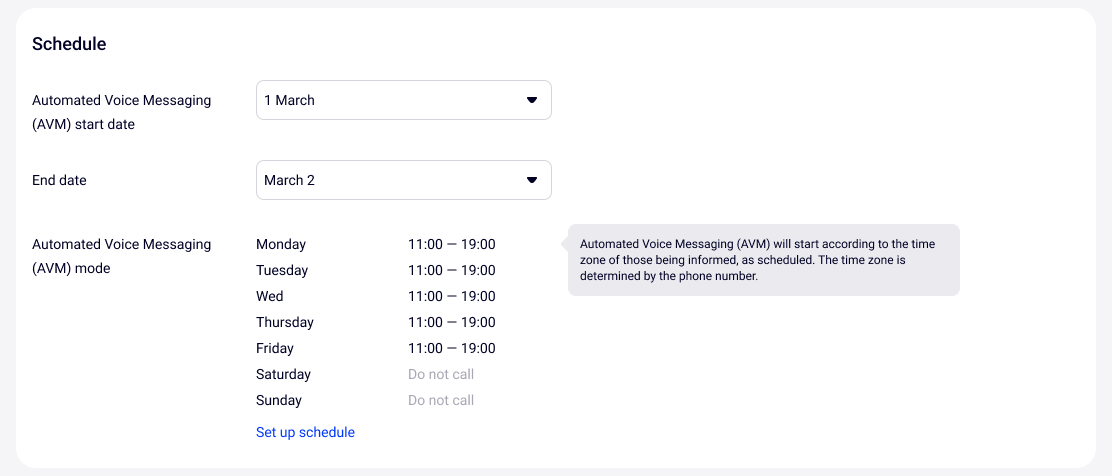Click the arrow on the 1 March dropdown
The width and height of the screenshot is (1112, 476).
[532, 100]
